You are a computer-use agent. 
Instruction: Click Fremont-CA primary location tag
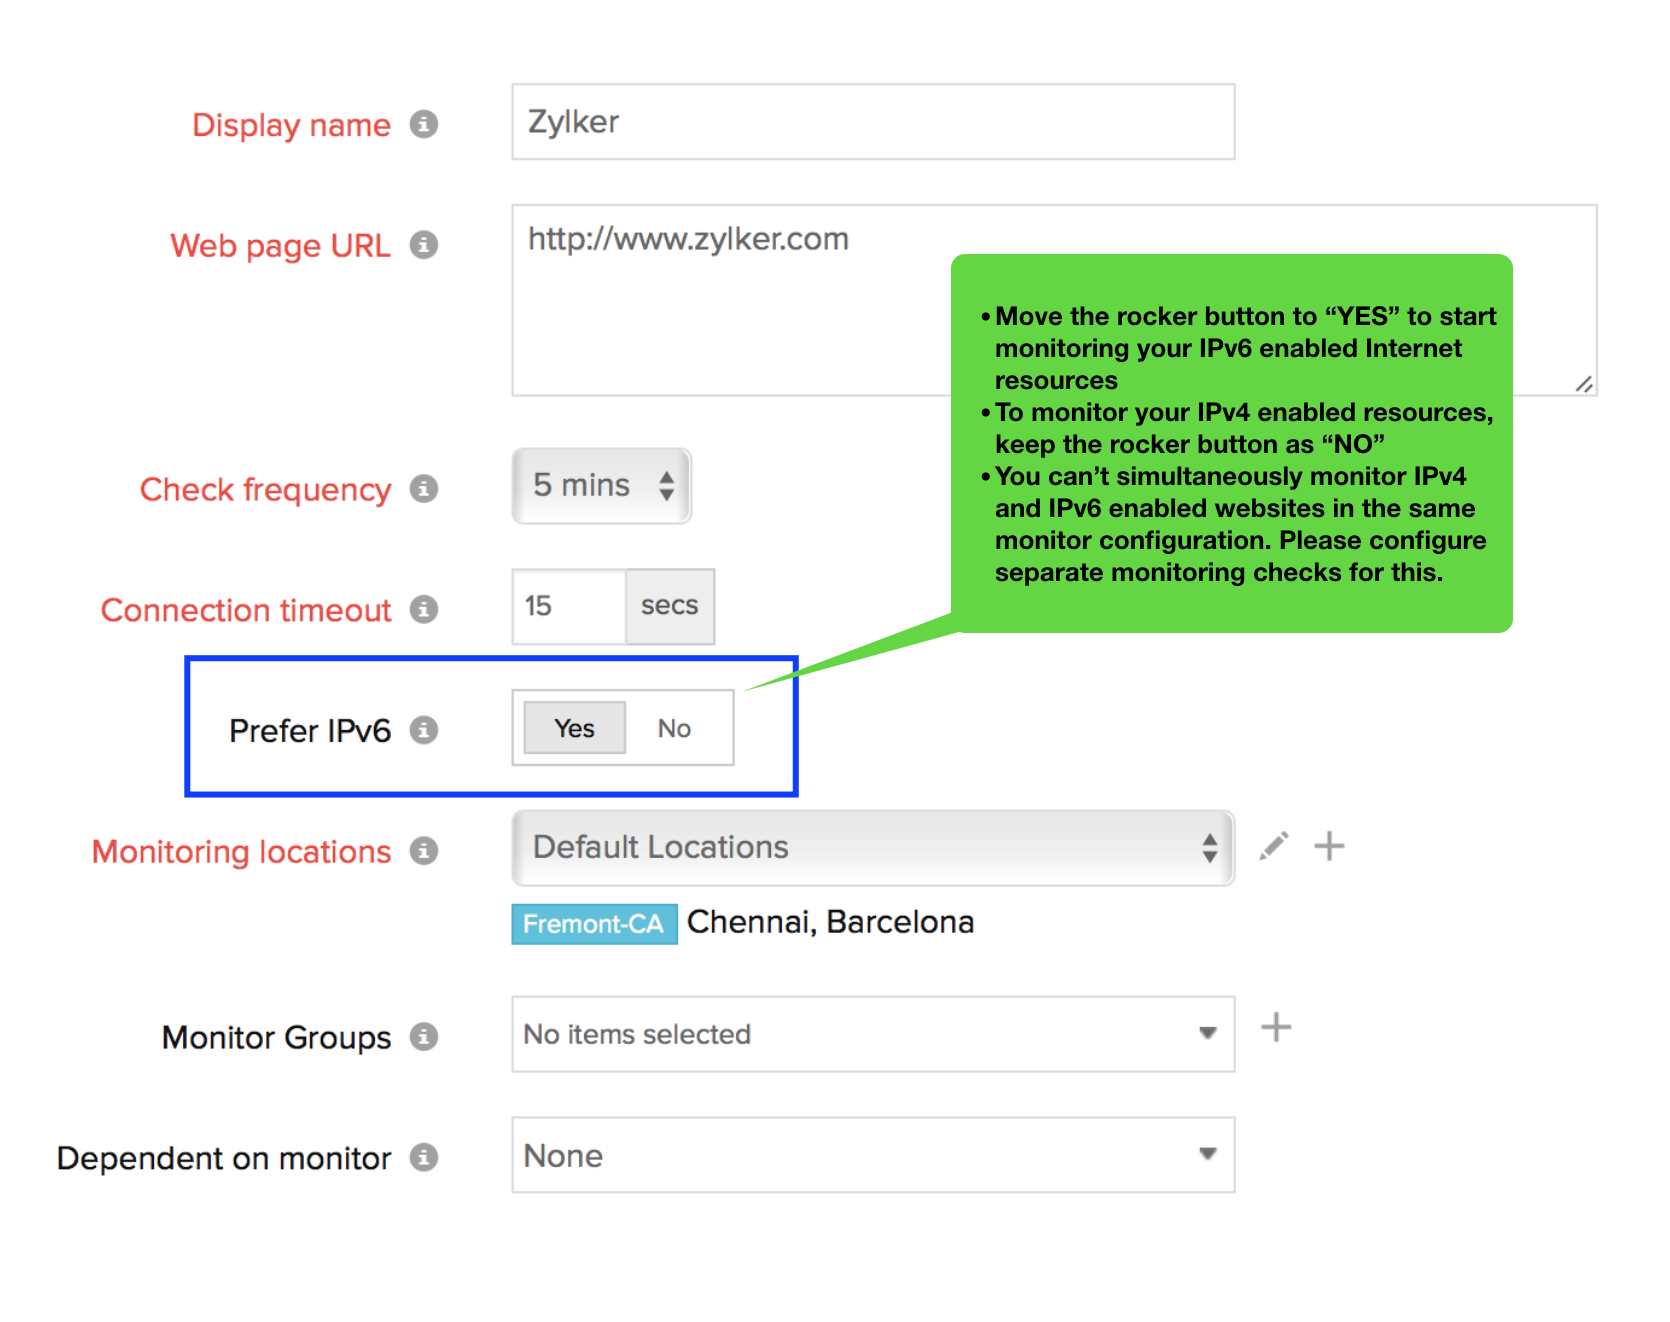coord(594,924)
